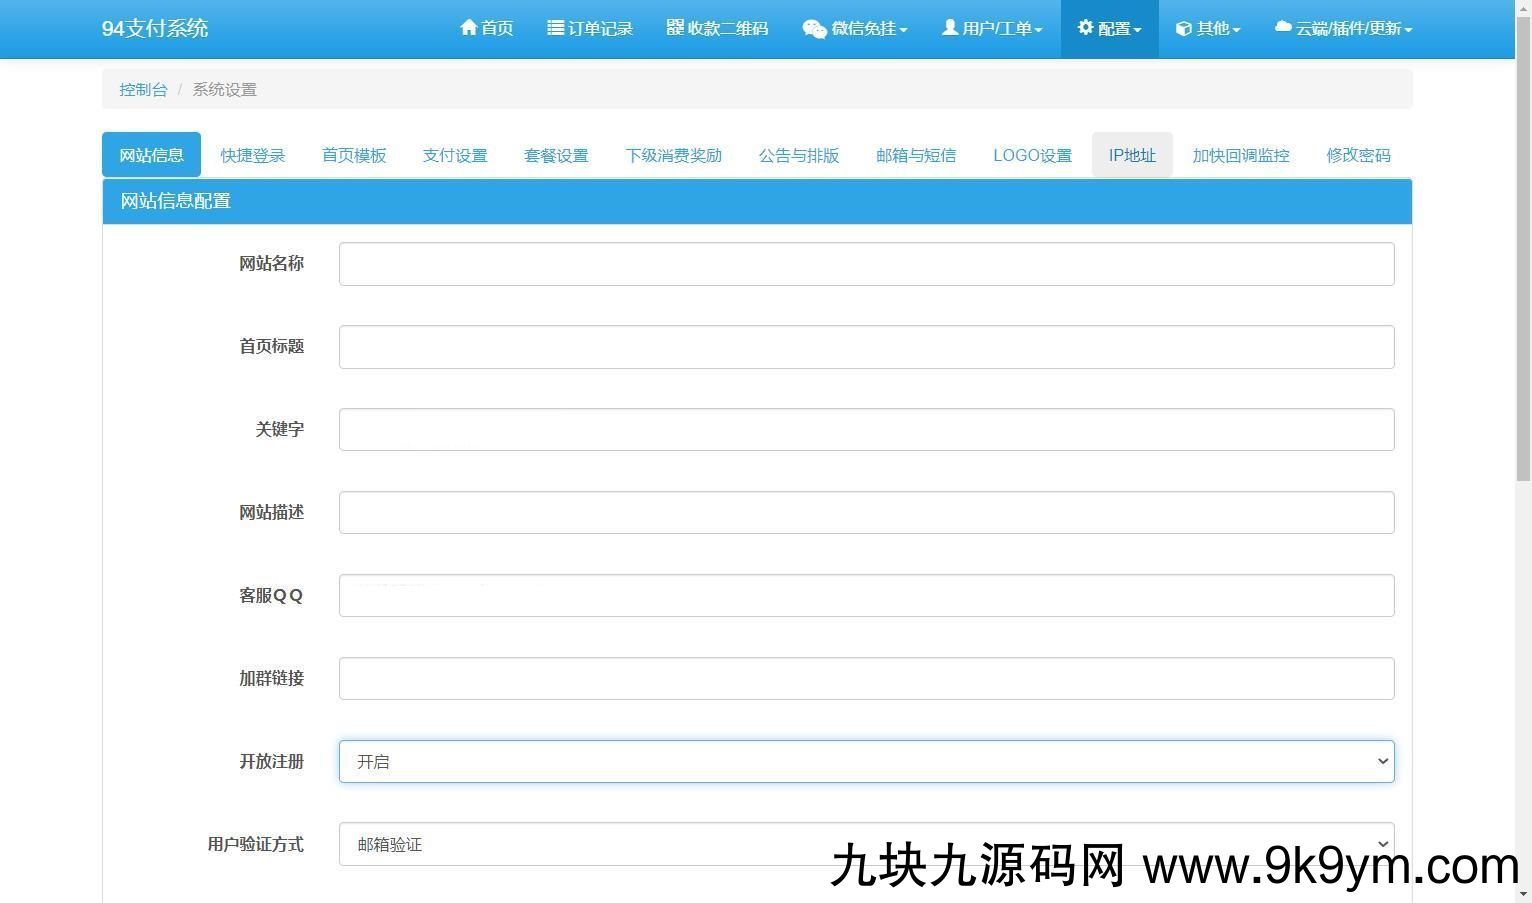Expand the 云端/插件/更新 menu caret

click(x=1408, y=30)
